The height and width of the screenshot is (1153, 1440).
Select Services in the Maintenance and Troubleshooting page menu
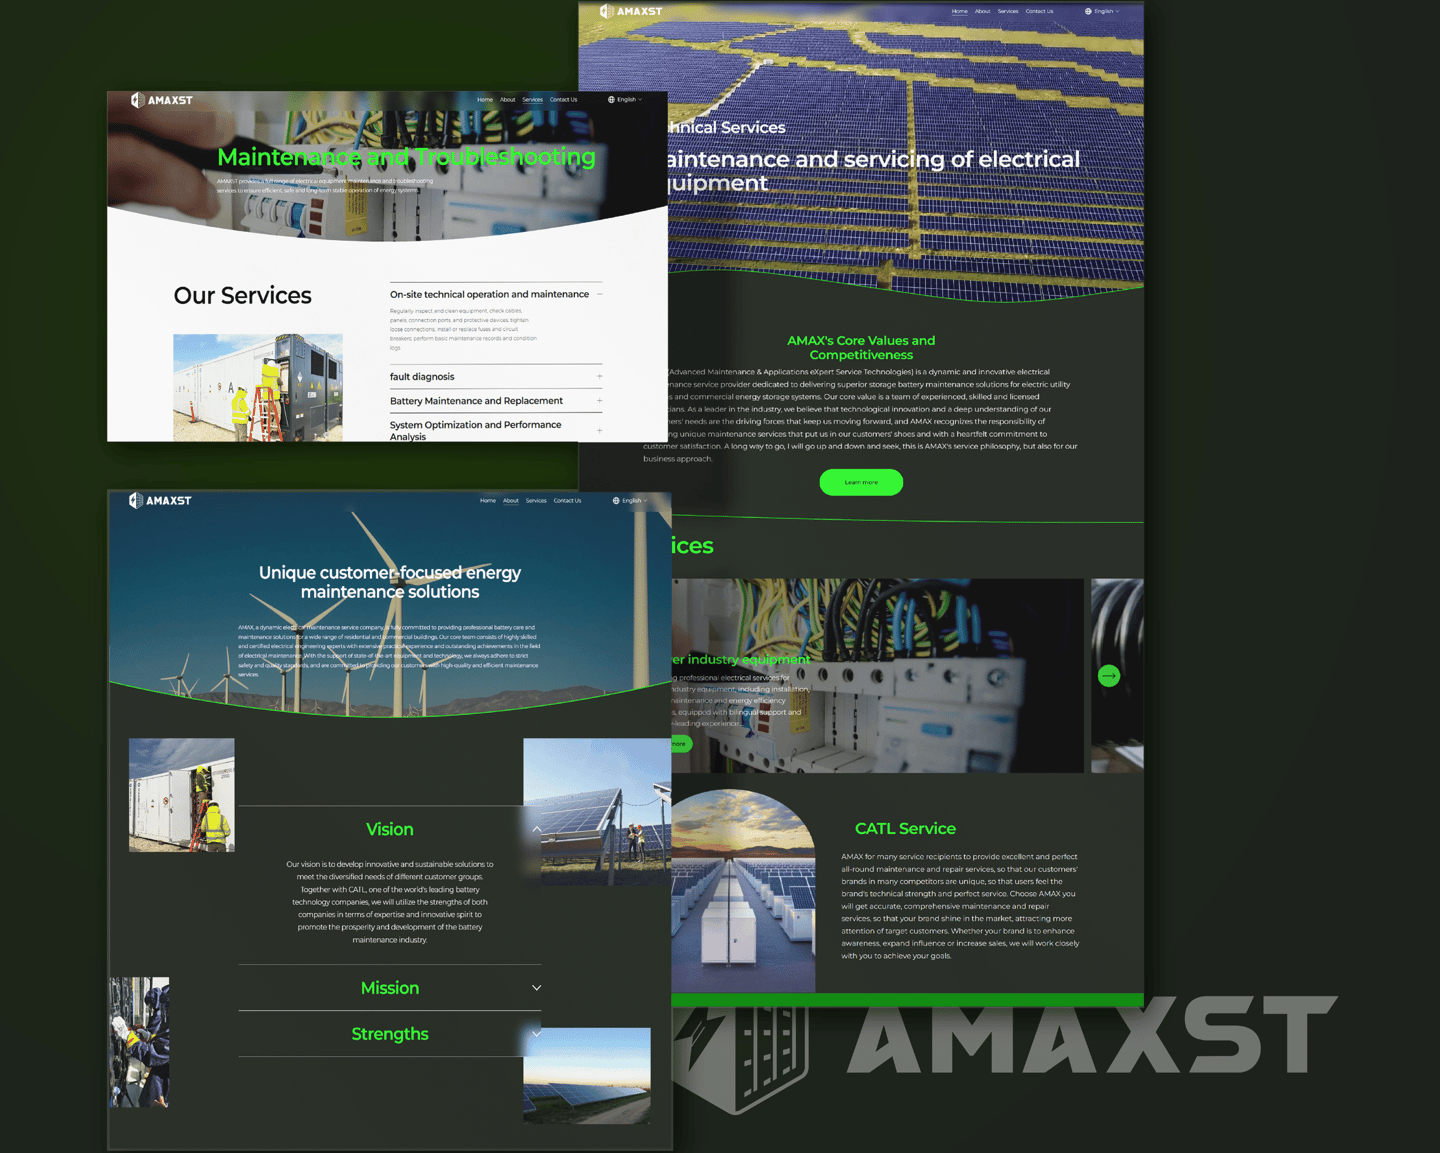(x=533, y=100)
